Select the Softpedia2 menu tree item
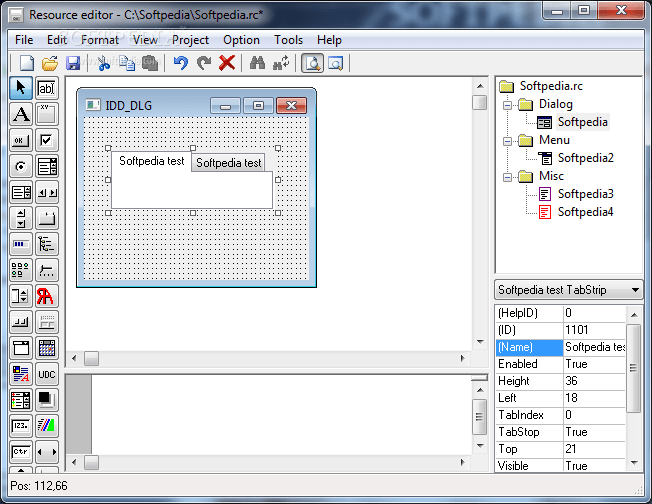 coord(585,158)
